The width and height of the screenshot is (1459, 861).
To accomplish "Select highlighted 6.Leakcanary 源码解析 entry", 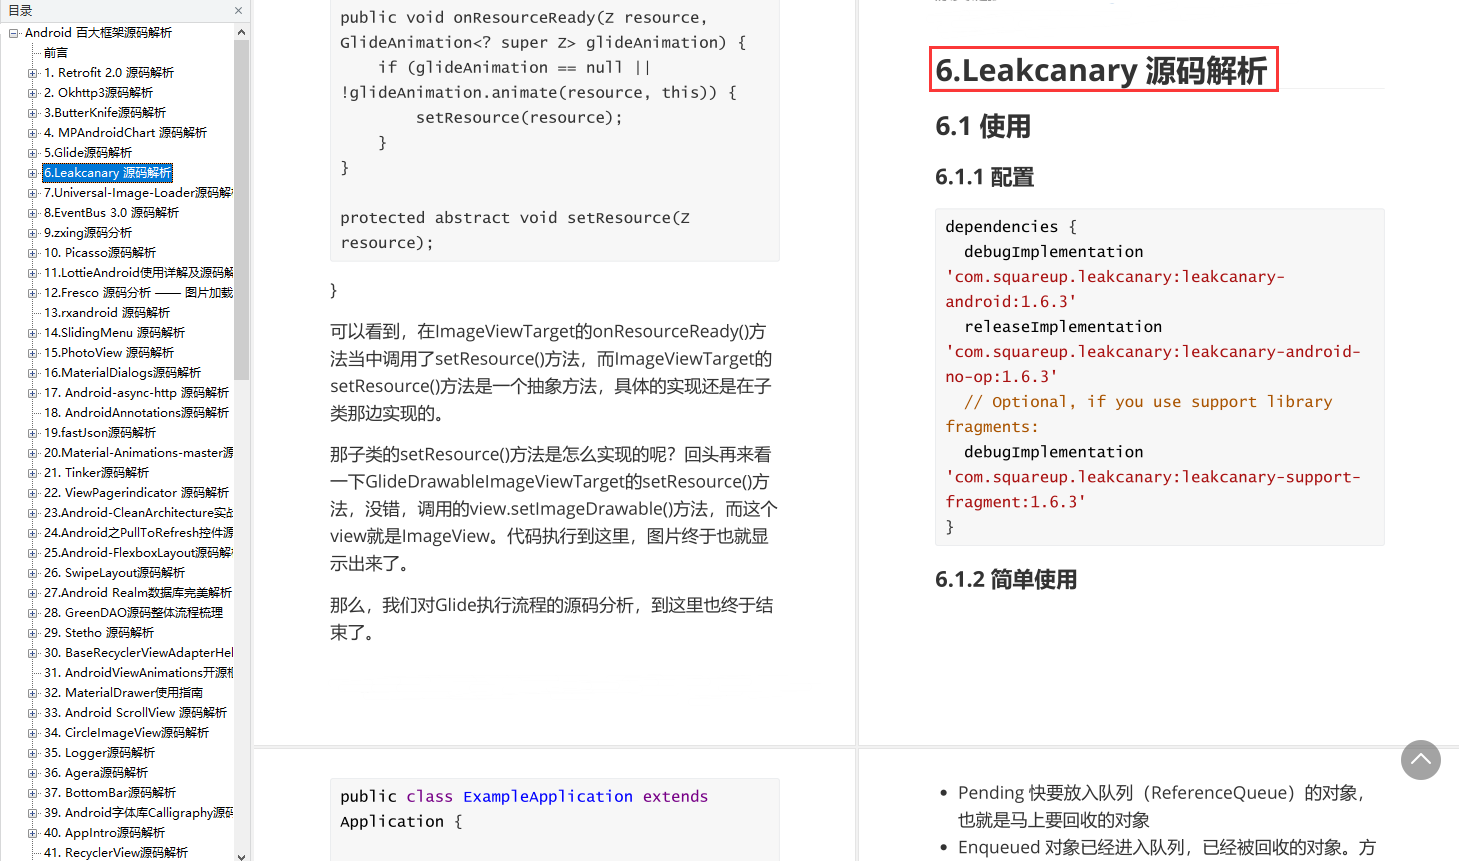I will (x=108, y=173).
